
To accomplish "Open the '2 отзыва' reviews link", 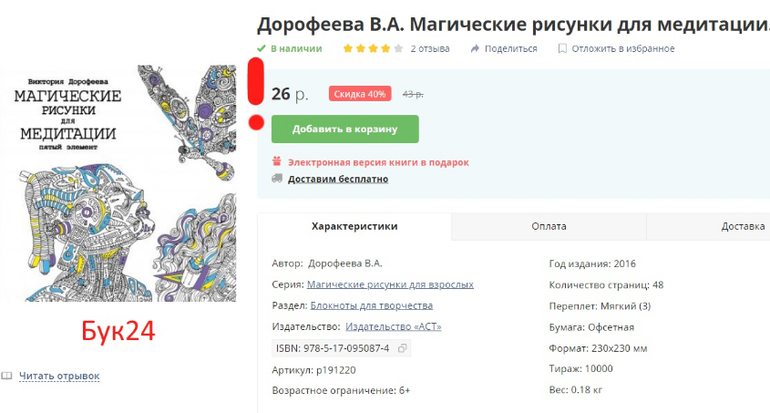I will click(x=429, y=48).
